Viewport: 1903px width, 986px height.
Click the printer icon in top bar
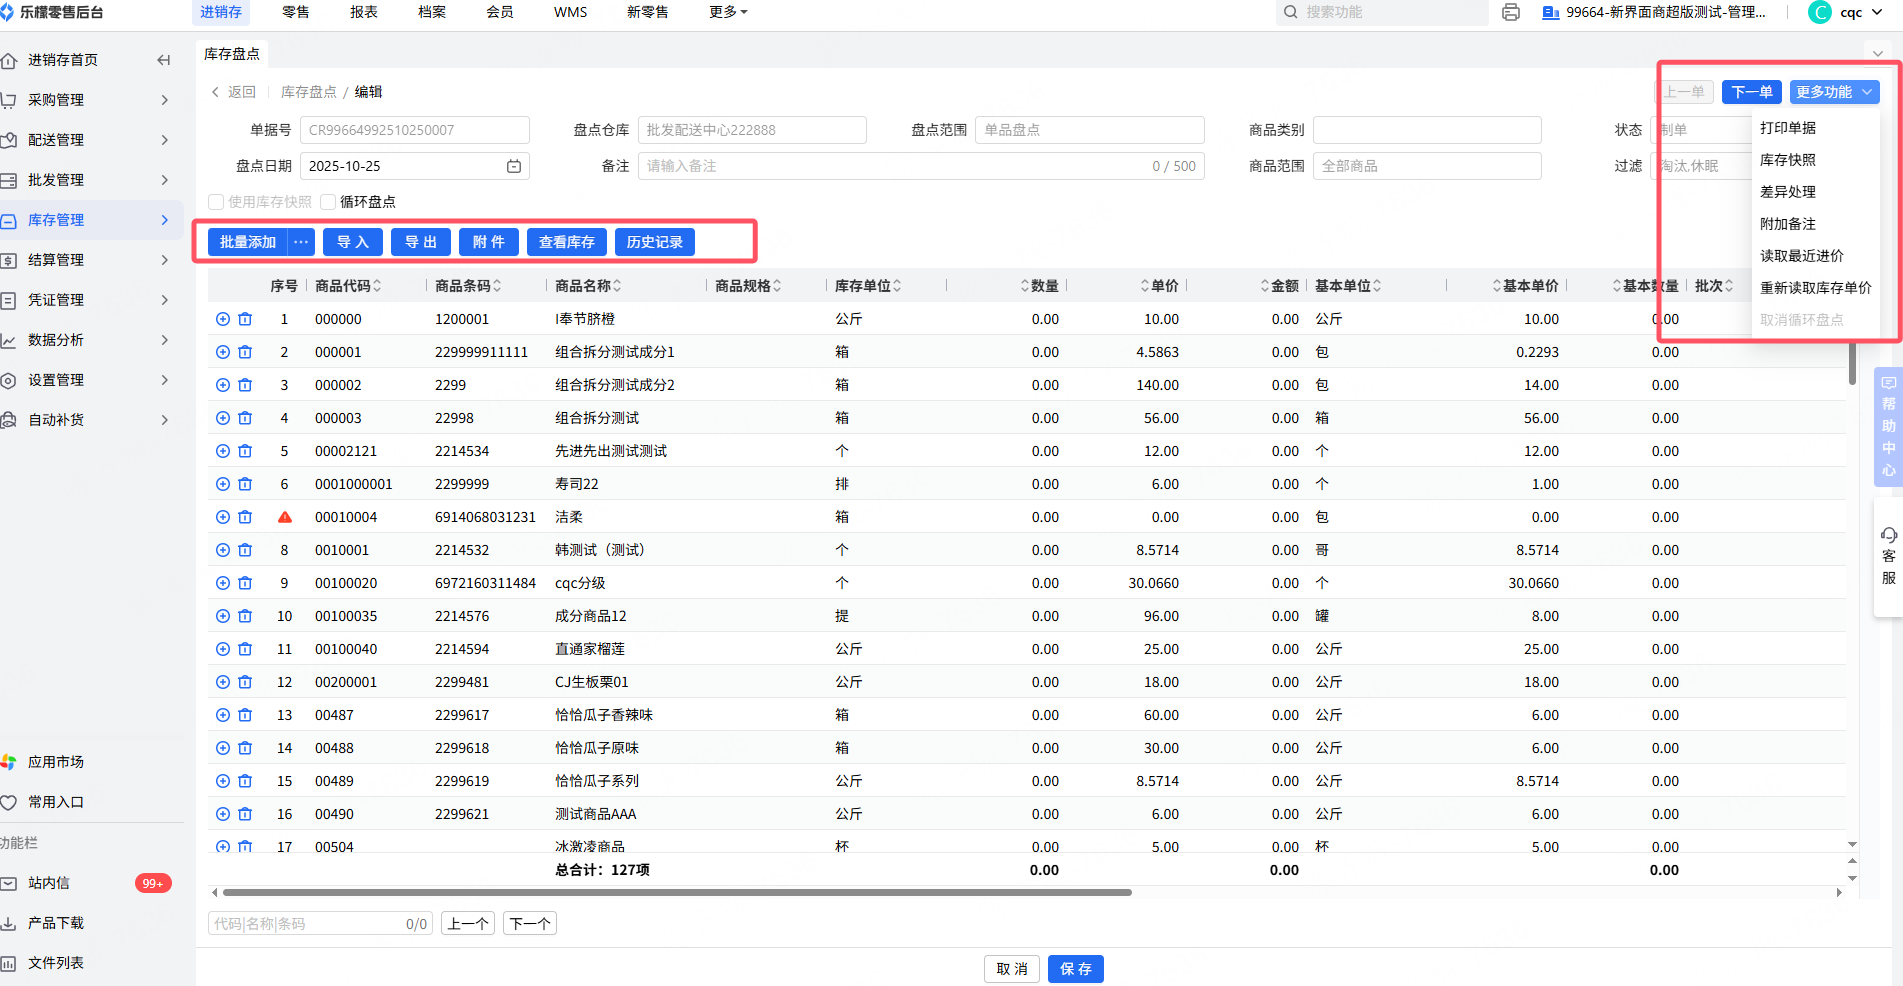(x=1511, y=12)
